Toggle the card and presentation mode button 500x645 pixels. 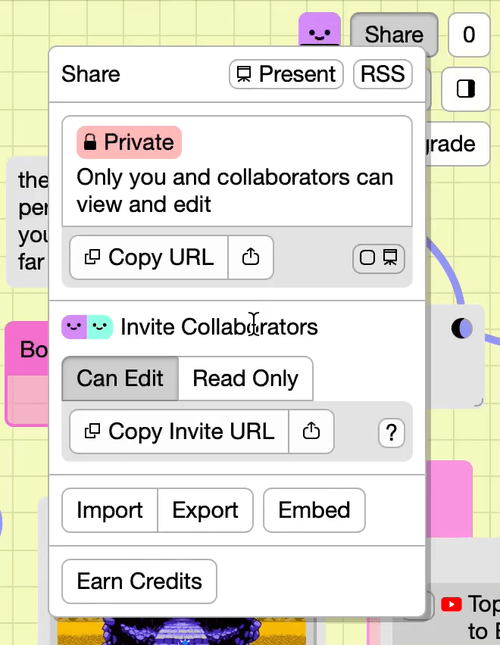[x=379, y=258]
